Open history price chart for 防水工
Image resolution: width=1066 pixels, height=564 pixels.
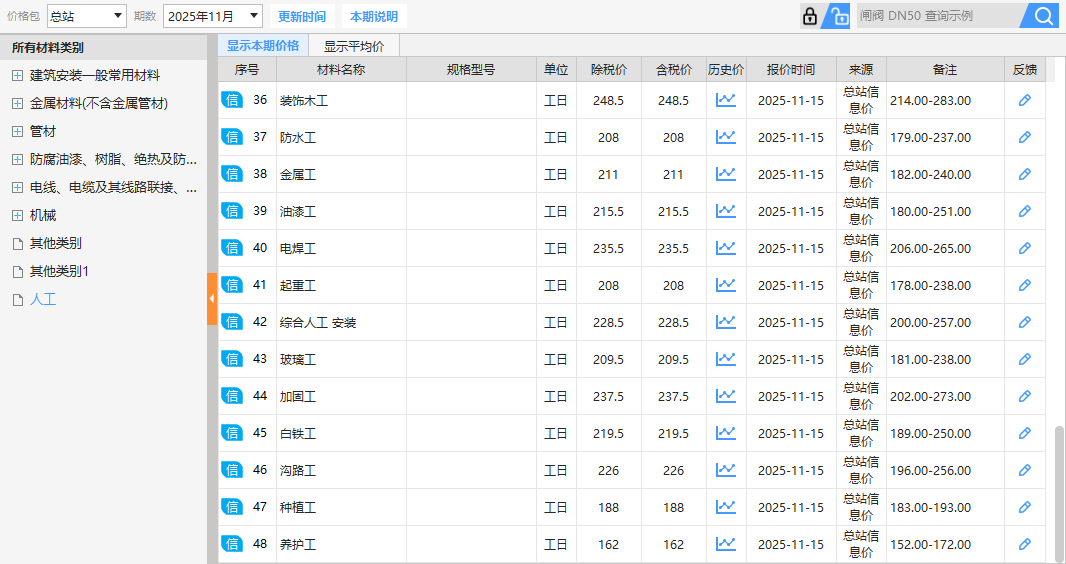(725, 137)
